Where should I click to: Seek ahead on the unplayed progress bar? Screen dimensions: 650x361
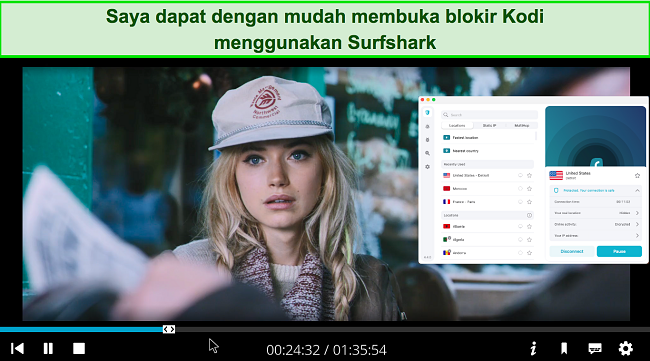coord(412,330)
